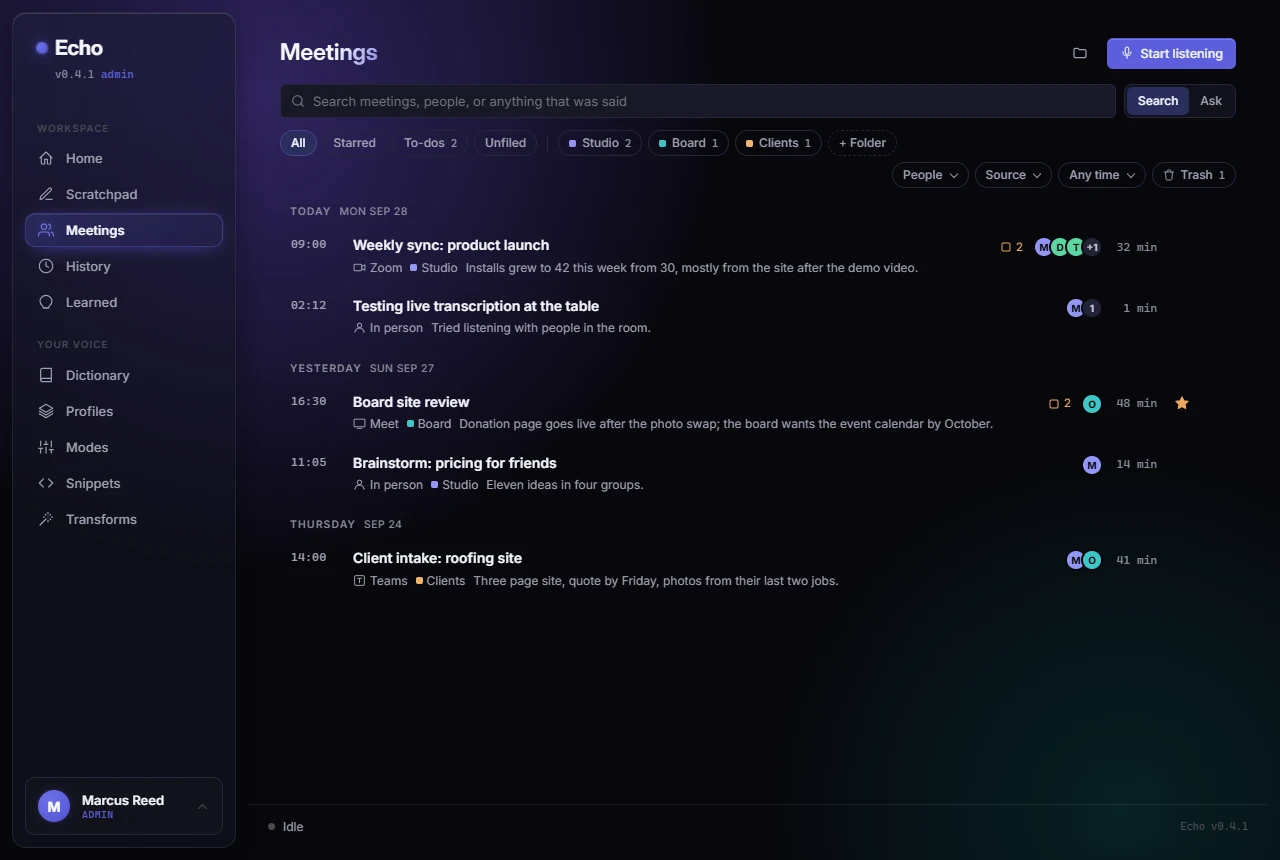Open the Snippets section
1280x860 pixels.
click(x=124, y=483)
